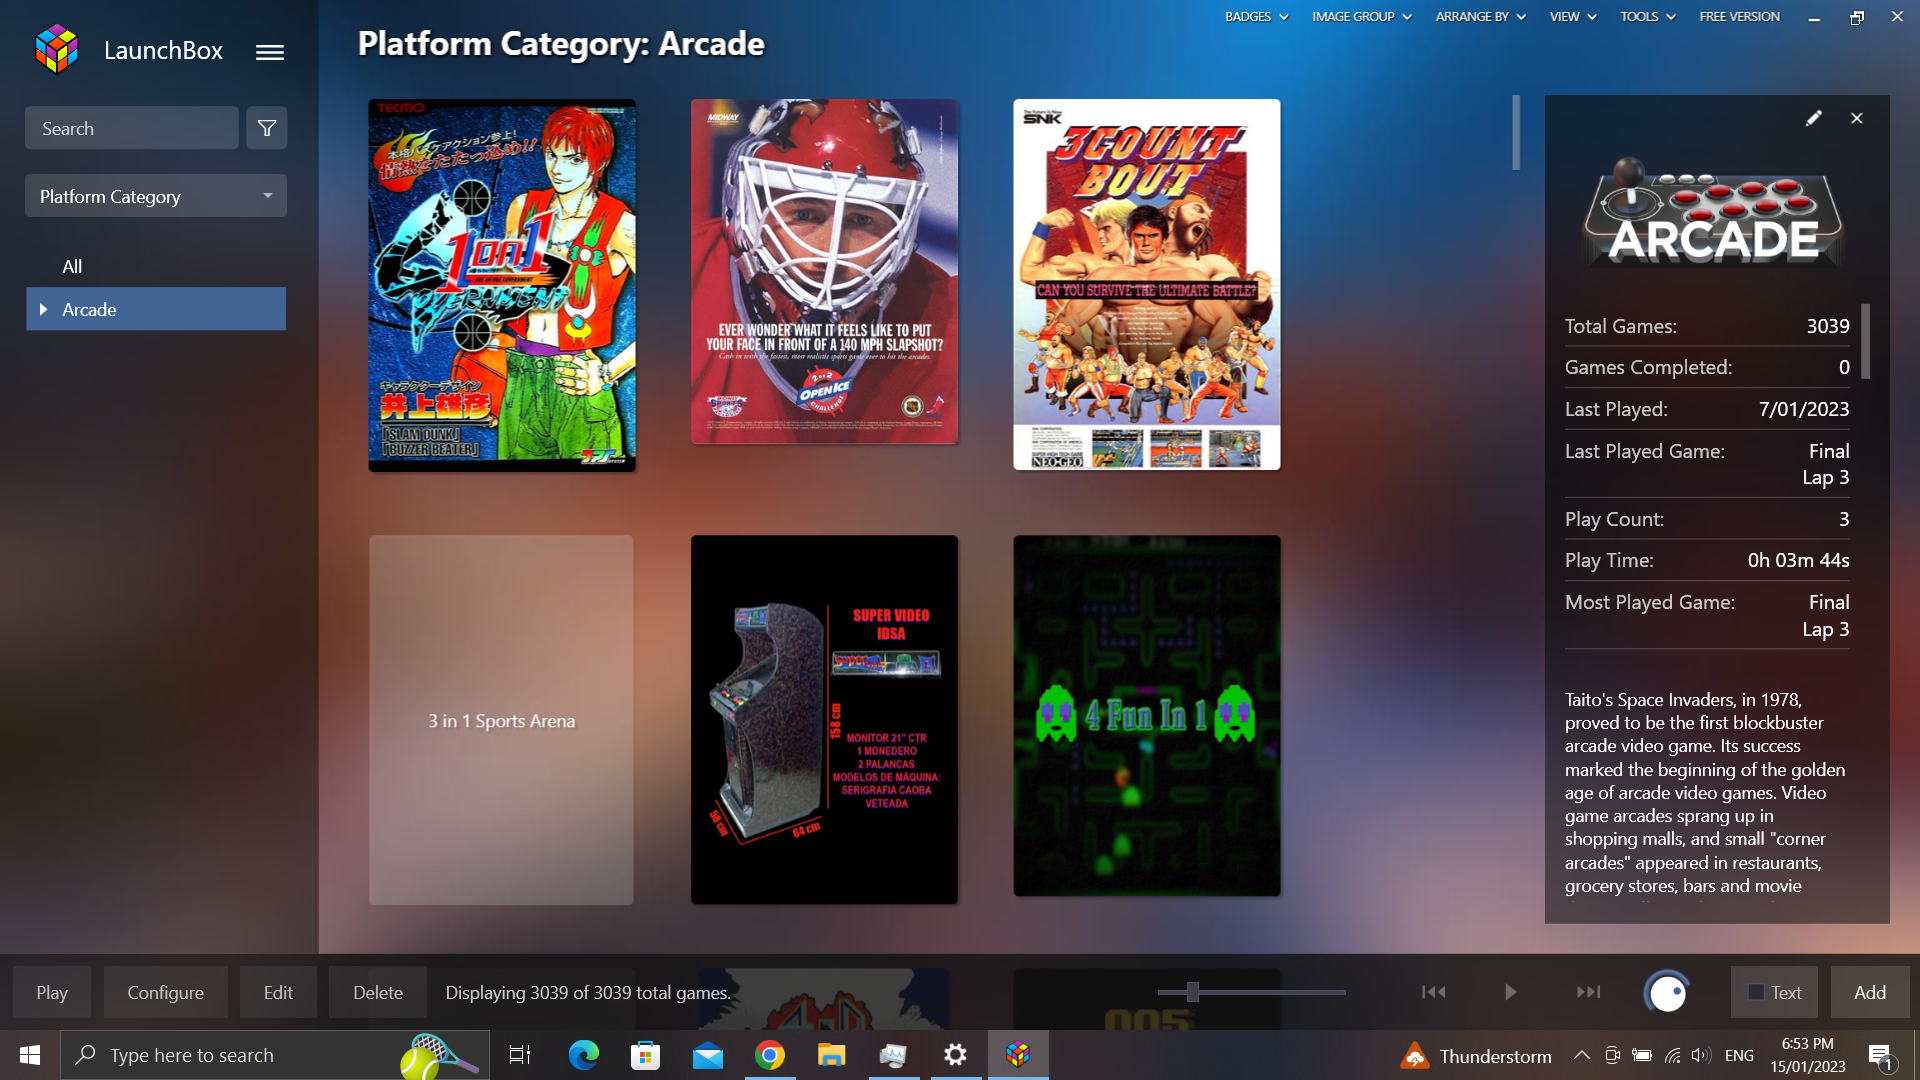Click the details panel scrollbar
The image size is (1920, 1080).
1865,340
